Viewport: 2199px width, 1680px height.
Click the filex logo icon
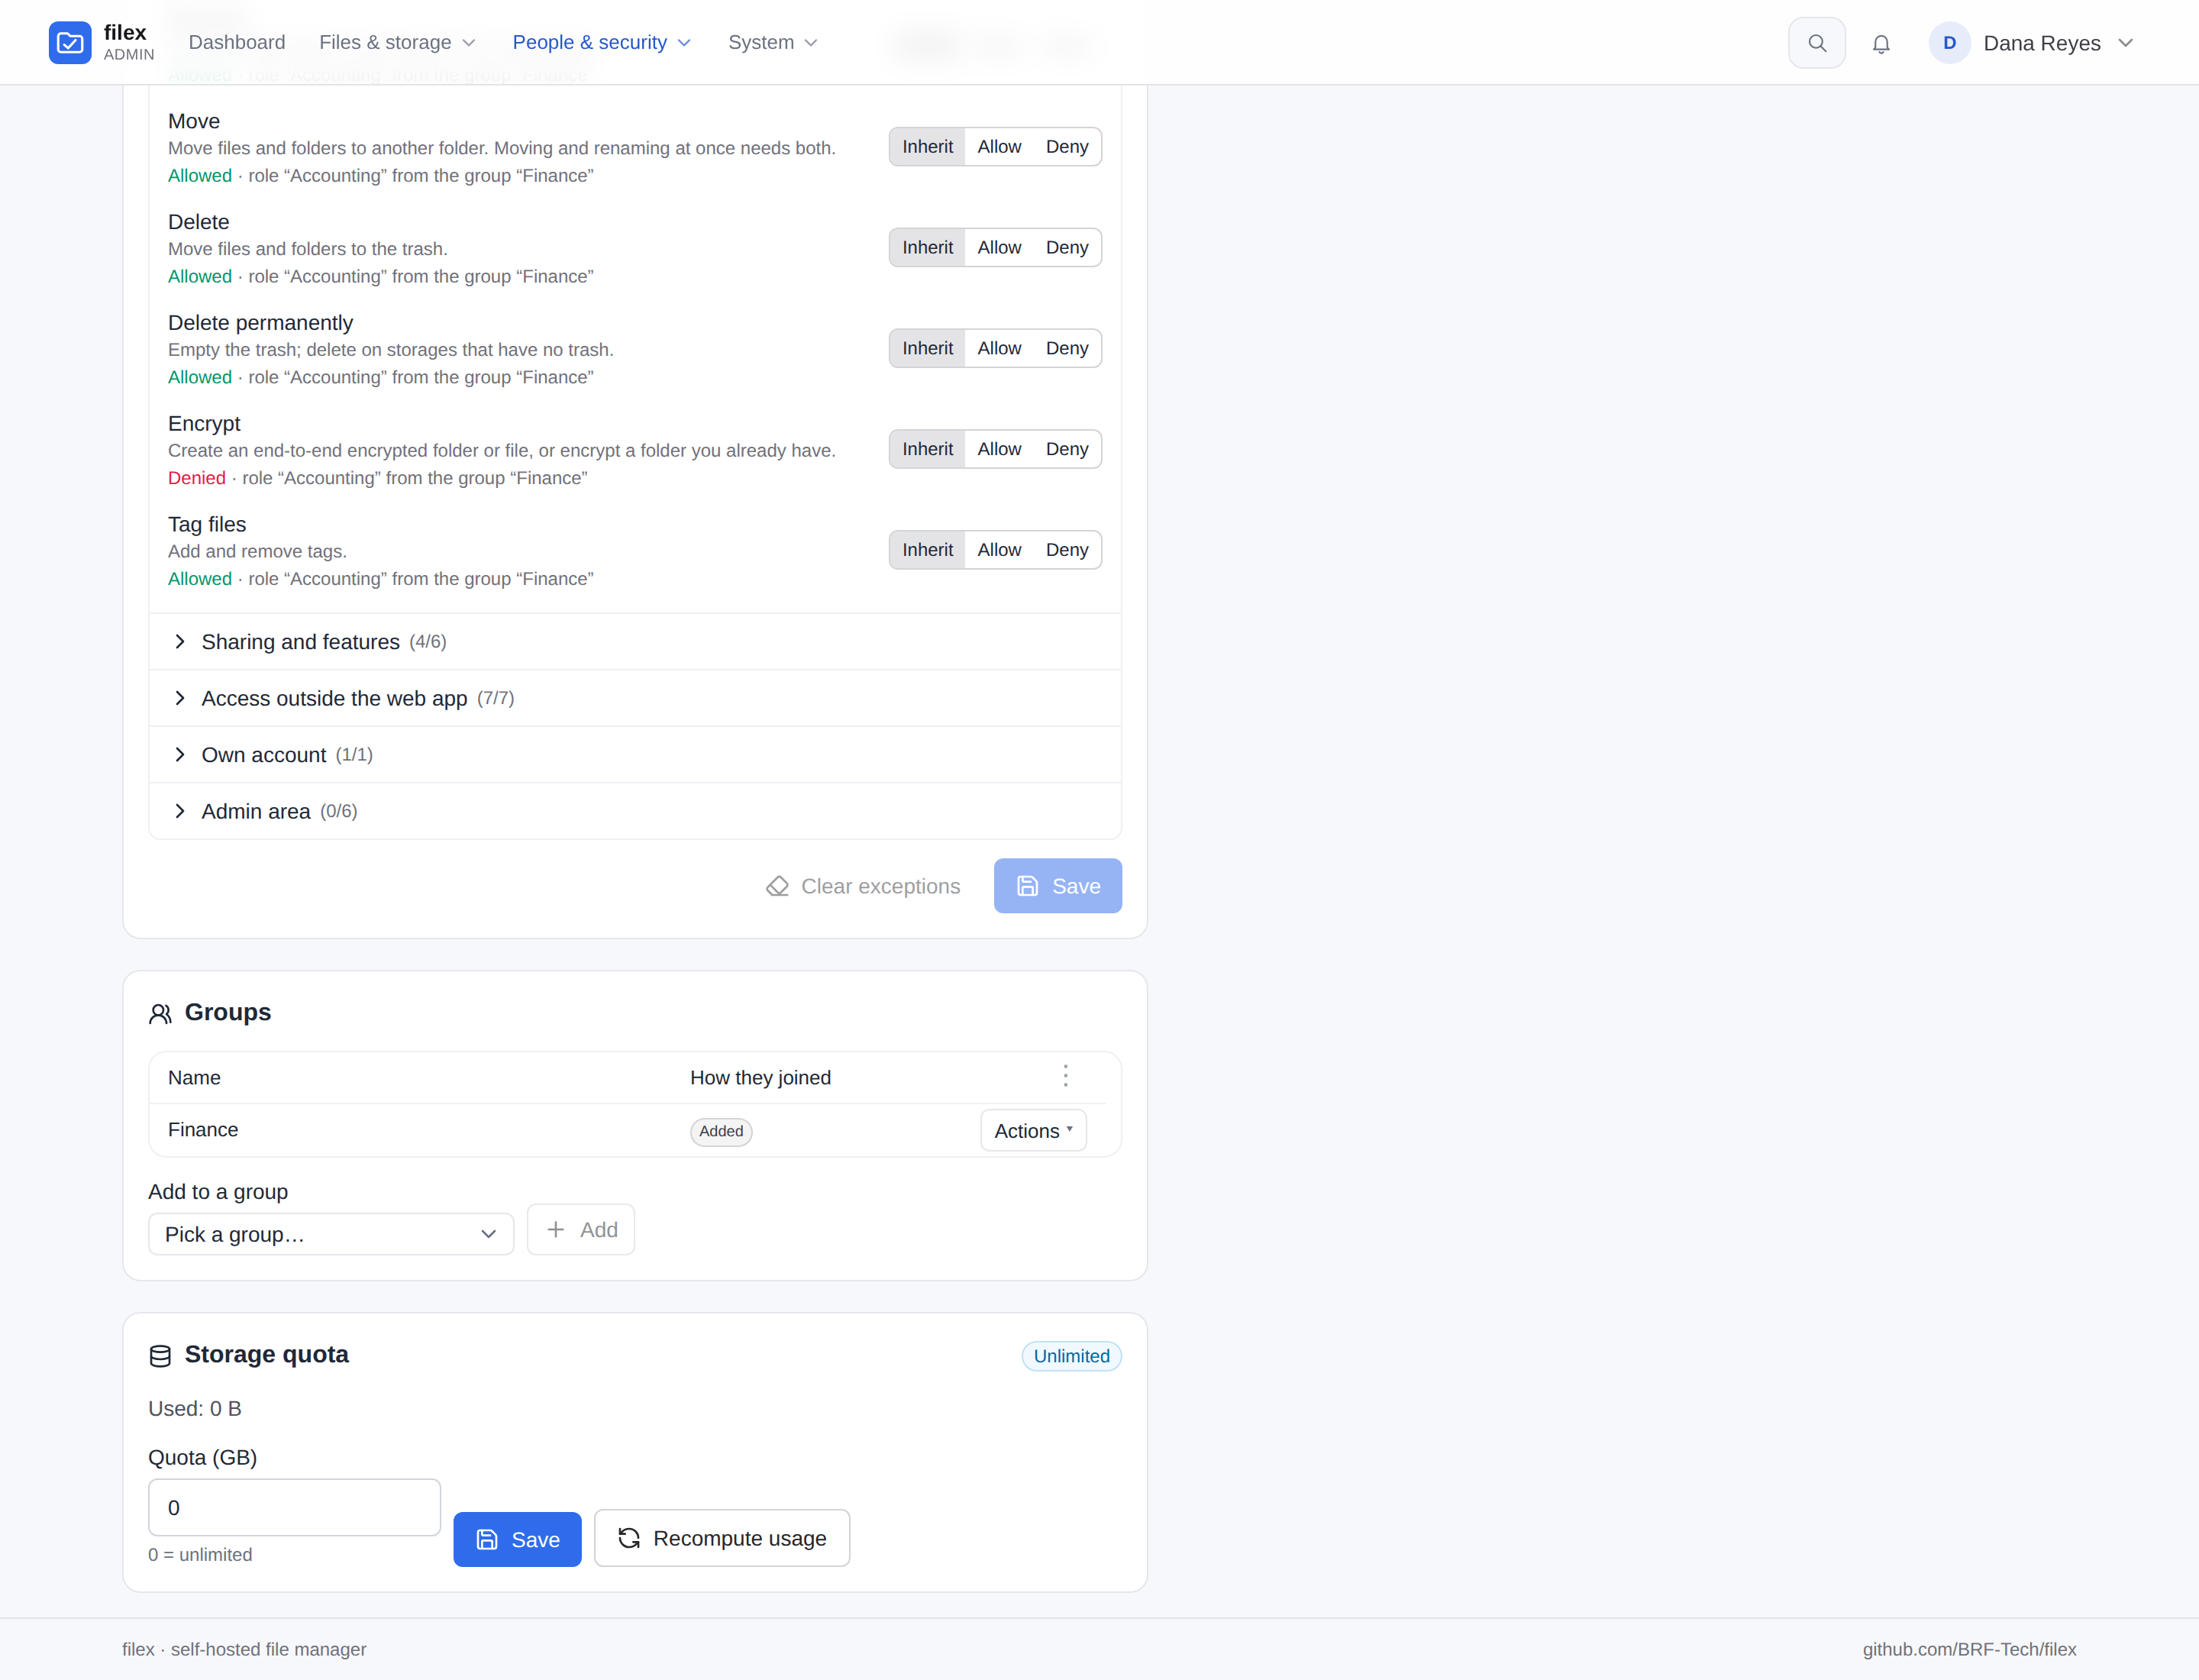(x=70, y=42)
